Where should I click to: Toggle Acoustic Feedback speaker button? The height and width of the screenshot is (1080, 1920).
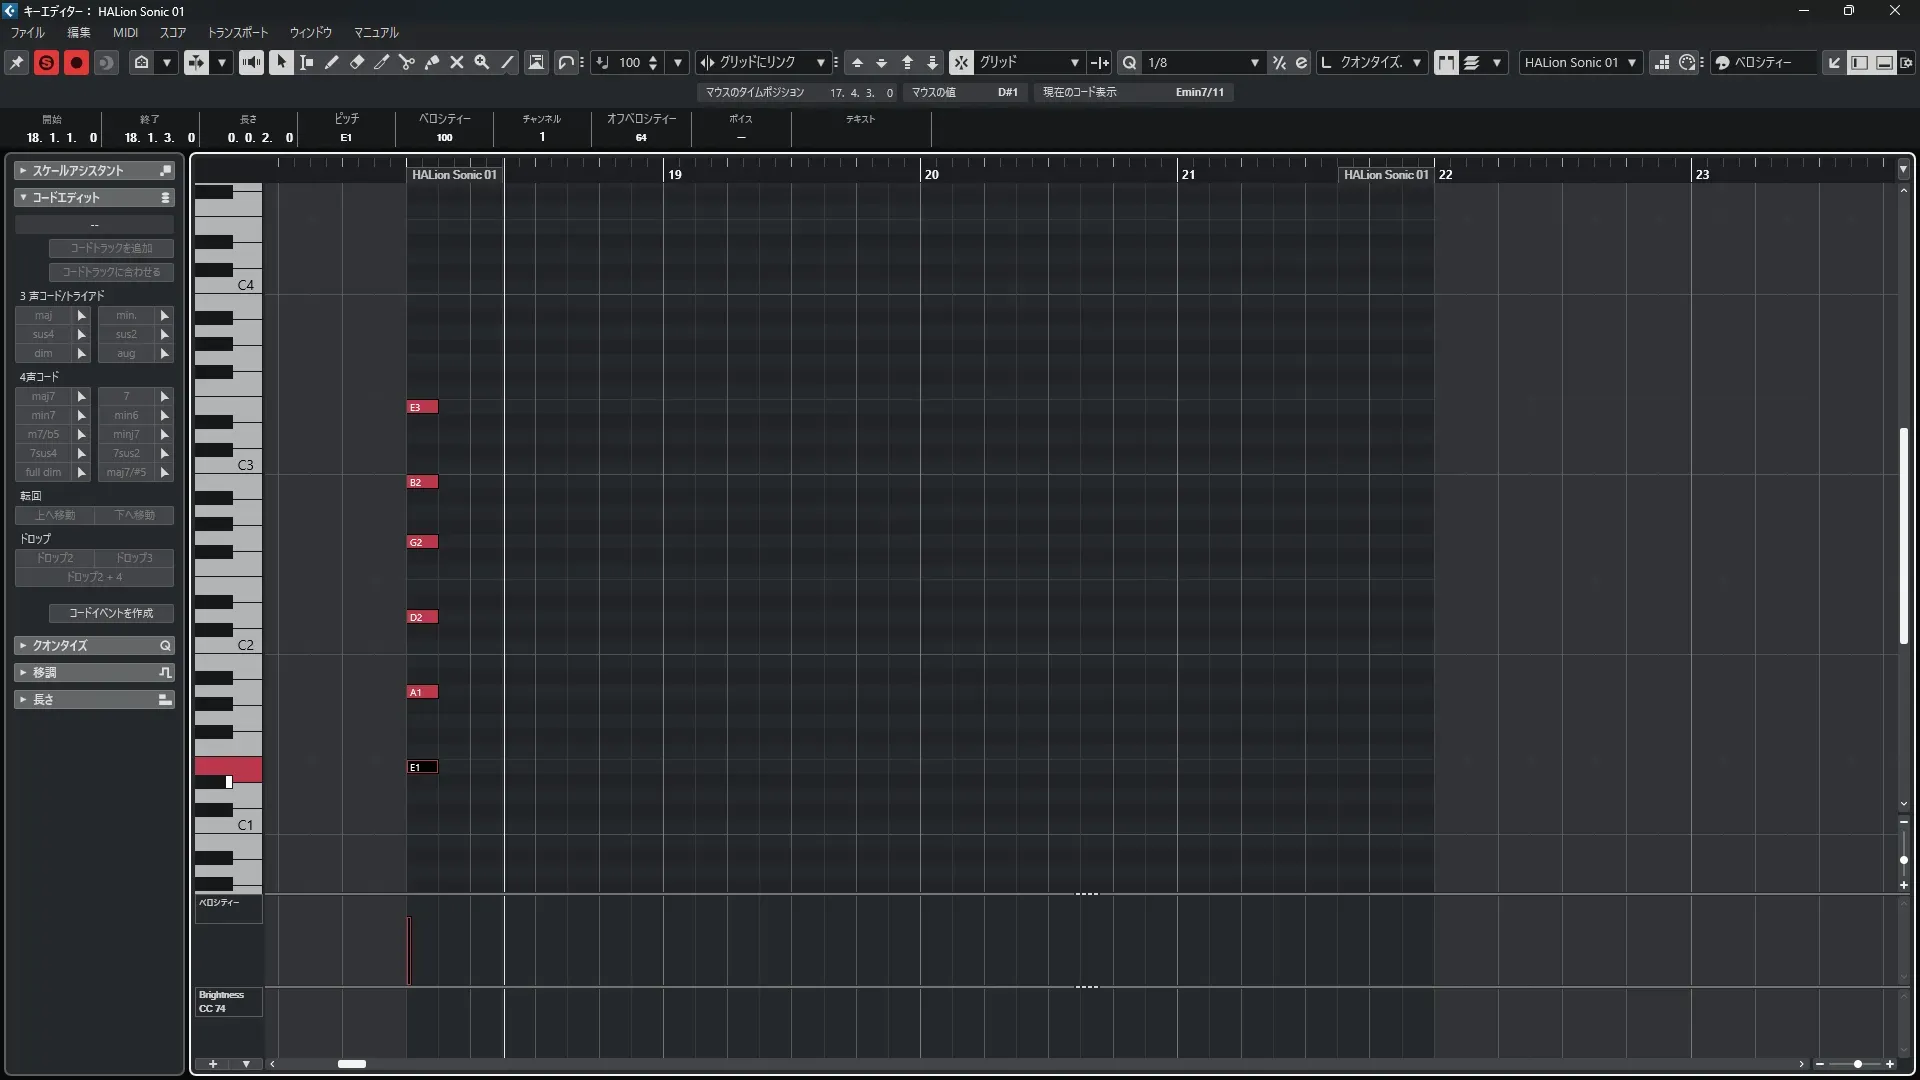[251, 62]
